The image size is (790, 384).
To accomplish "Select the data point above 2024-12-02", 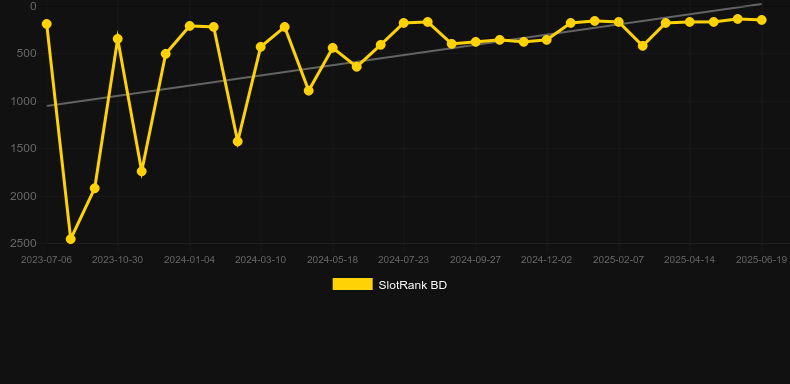I will 547,39.
